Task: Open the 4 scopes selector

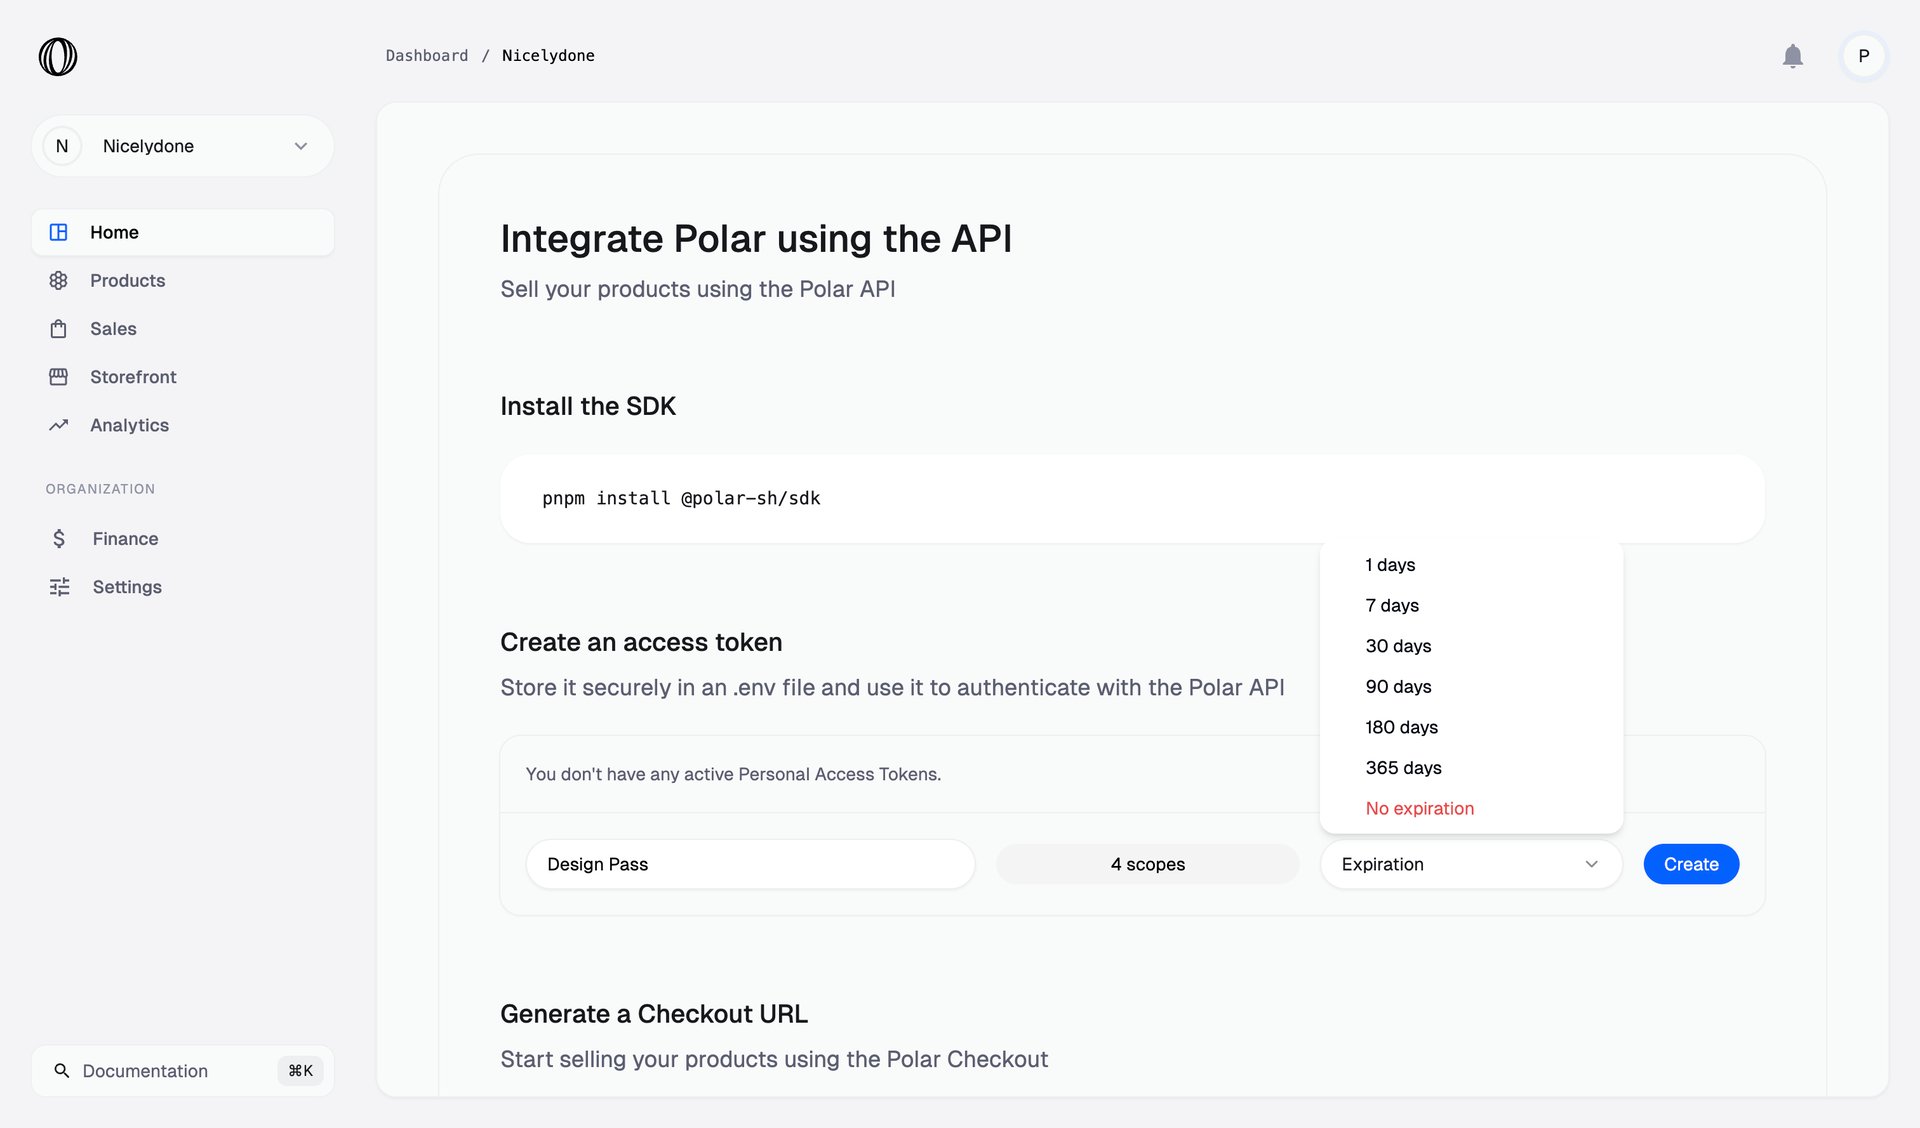Action: coord(1146,864)
